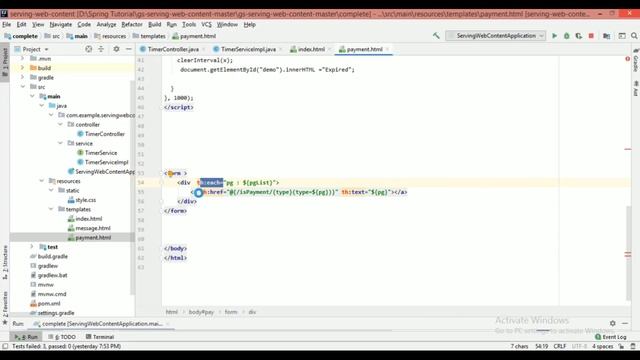Run ServingWebContentApplication with green play icon
This screenshot has height=360, width=640.
point(554,36)
